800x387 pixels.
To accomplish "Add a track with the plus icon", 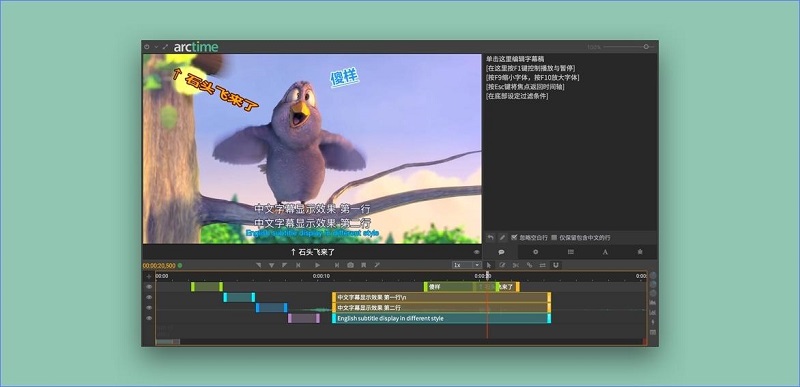I will pyautogui.click(x=149, y=276).
